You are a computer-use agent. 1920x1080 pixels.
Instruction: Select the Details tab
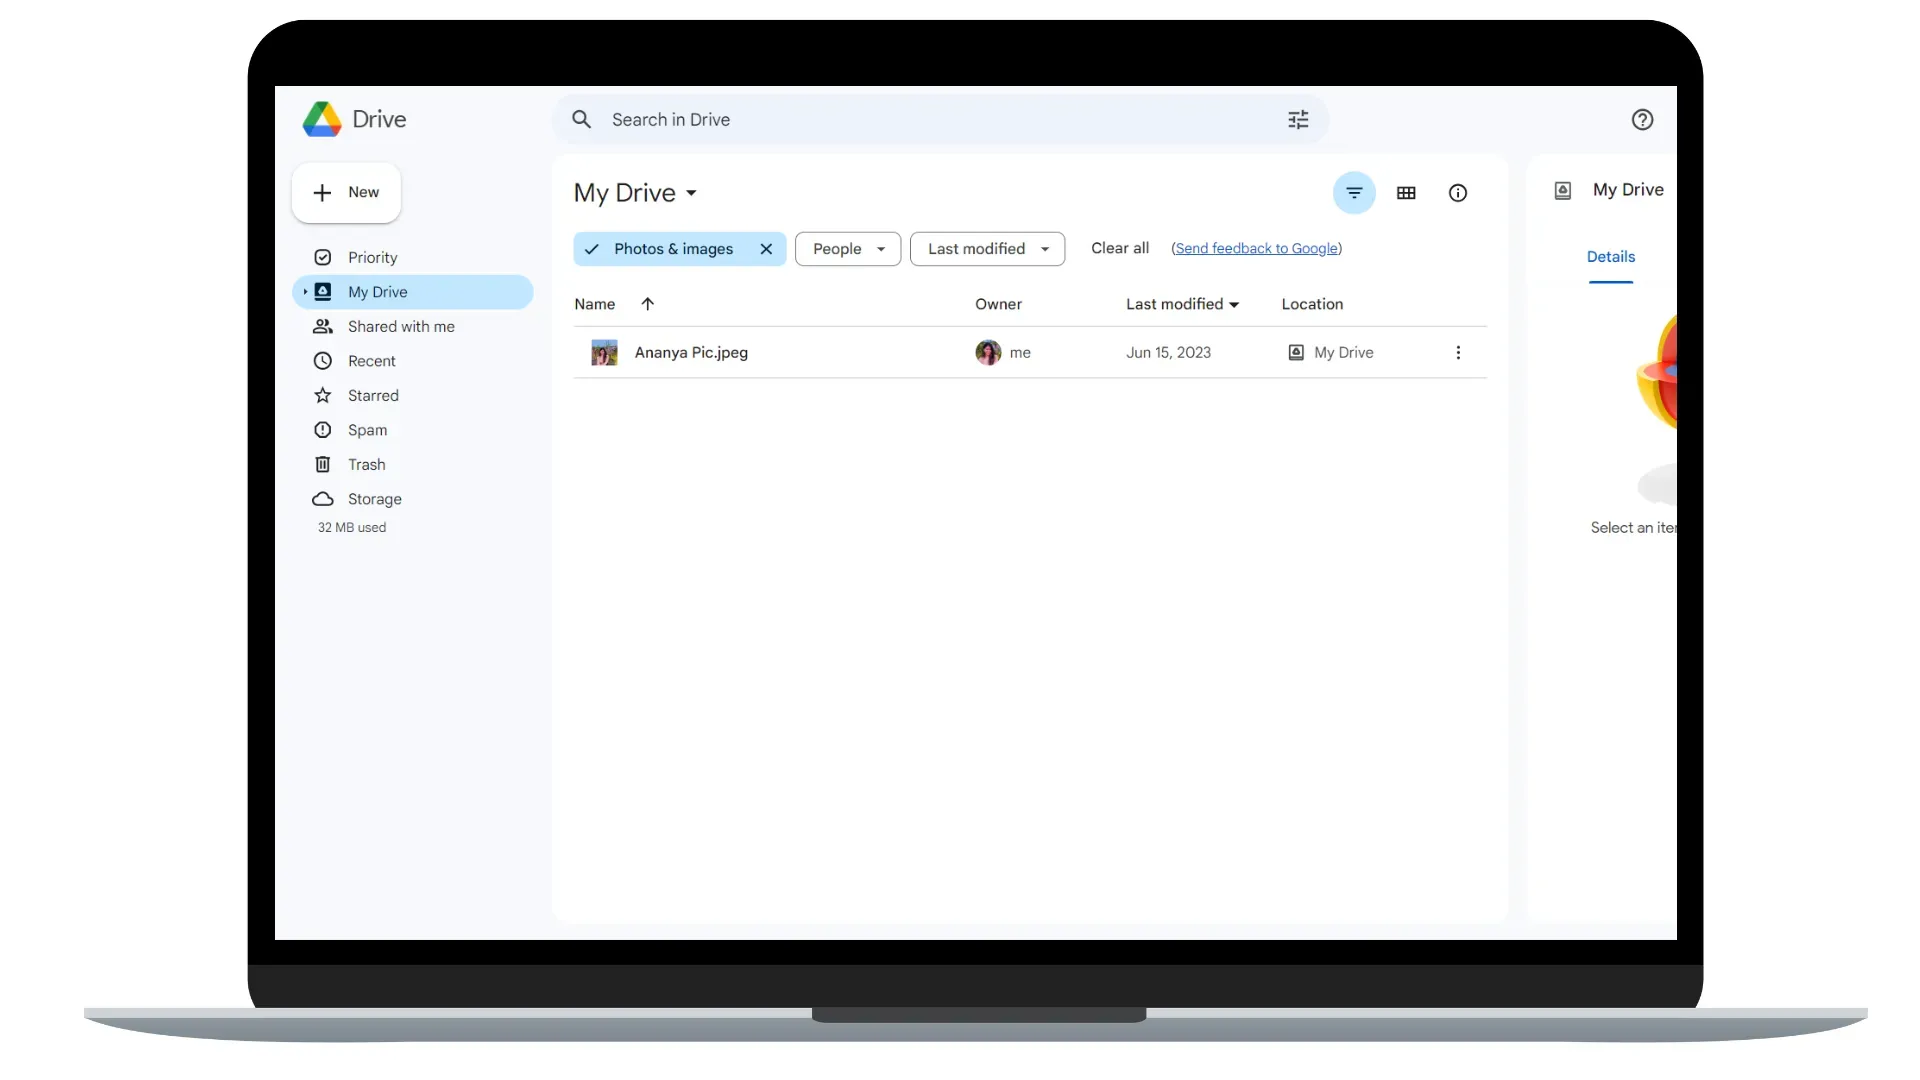coord(1610,257)
